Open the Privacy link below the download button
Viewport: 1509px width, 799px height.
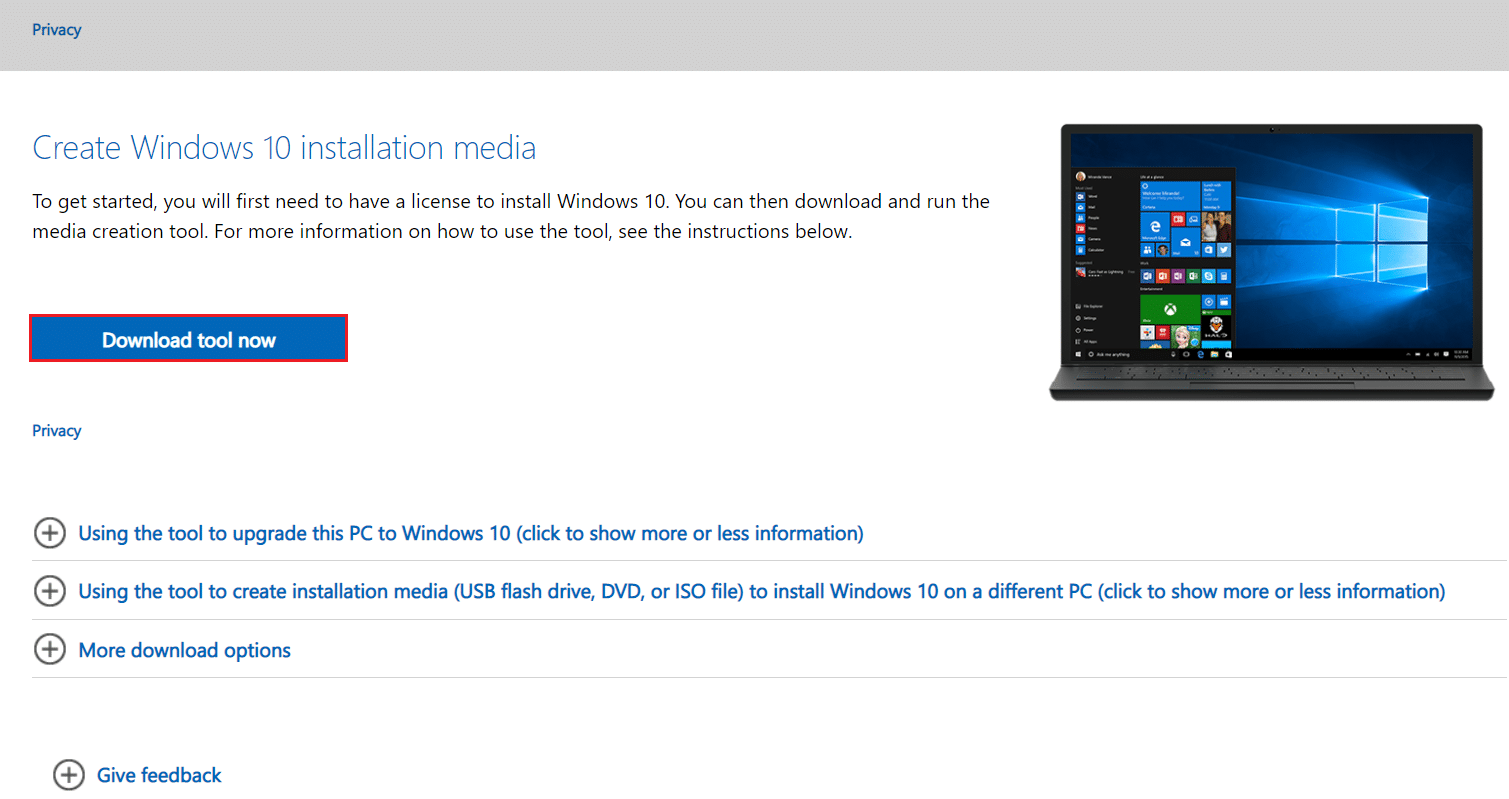[x=56, y=430]
